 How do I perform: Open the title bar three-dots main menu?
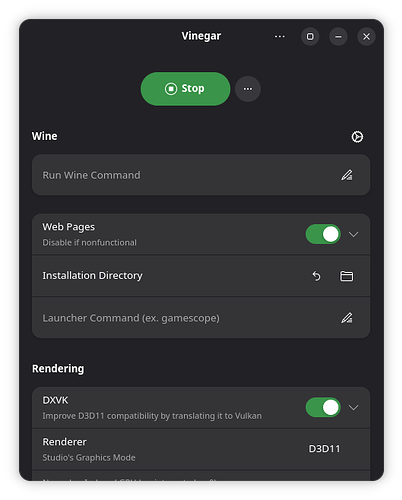279,36
